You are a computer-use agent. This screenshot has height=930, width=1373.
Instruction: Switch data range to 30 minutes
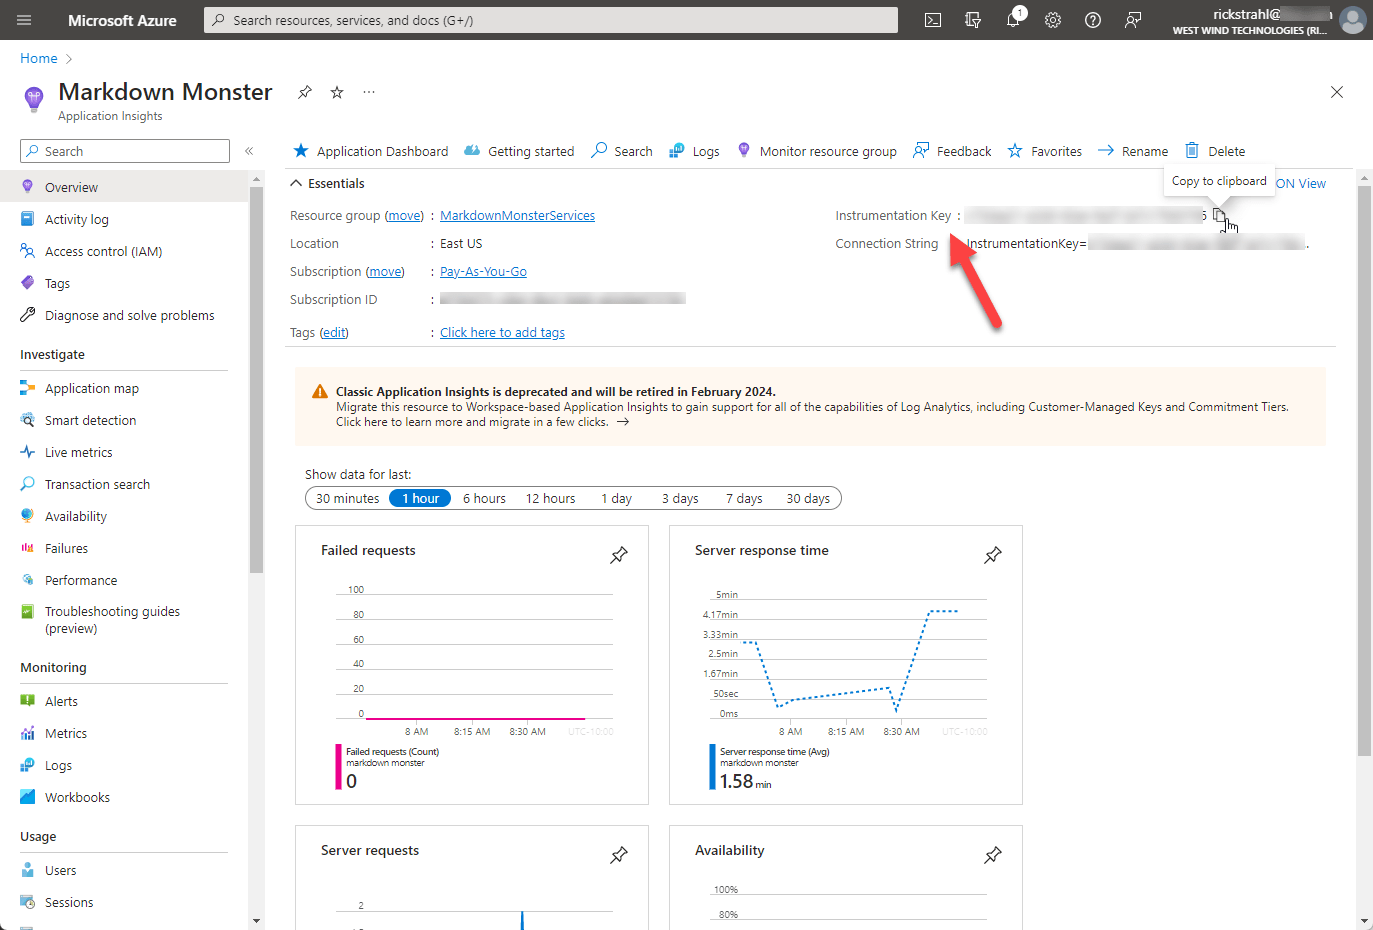[x=346, y=498]
